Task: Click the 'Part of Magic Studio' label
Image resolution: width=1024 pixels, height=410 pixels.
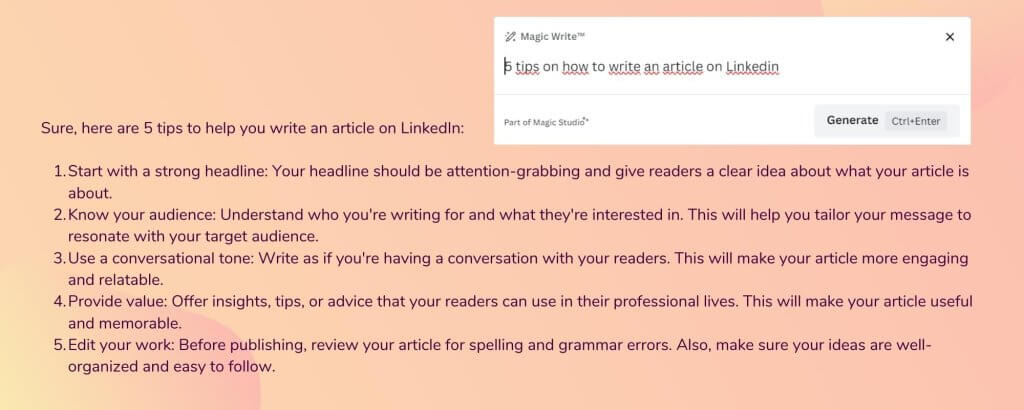Action: point(546,122)
